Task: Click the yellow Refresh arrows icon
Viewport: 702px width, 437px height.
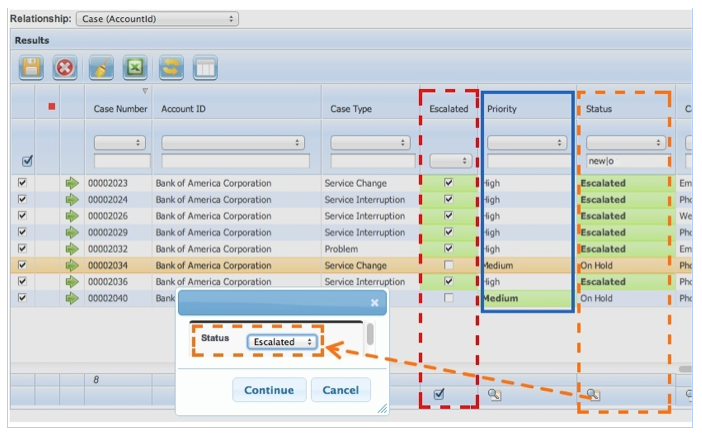Action: coord(171,68)
